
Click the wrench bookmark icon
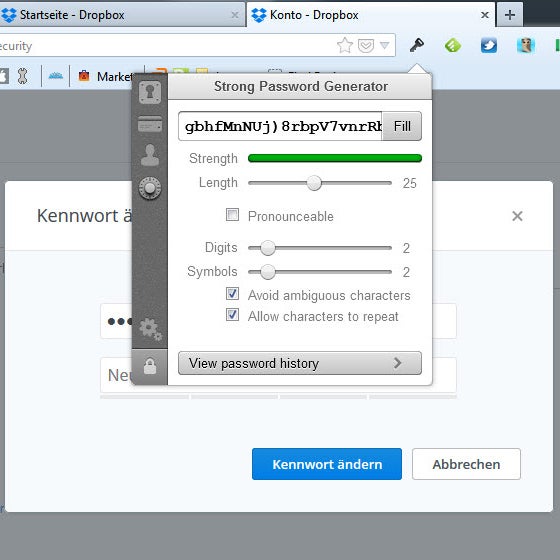pyautogui.click(x=22, y=76)
